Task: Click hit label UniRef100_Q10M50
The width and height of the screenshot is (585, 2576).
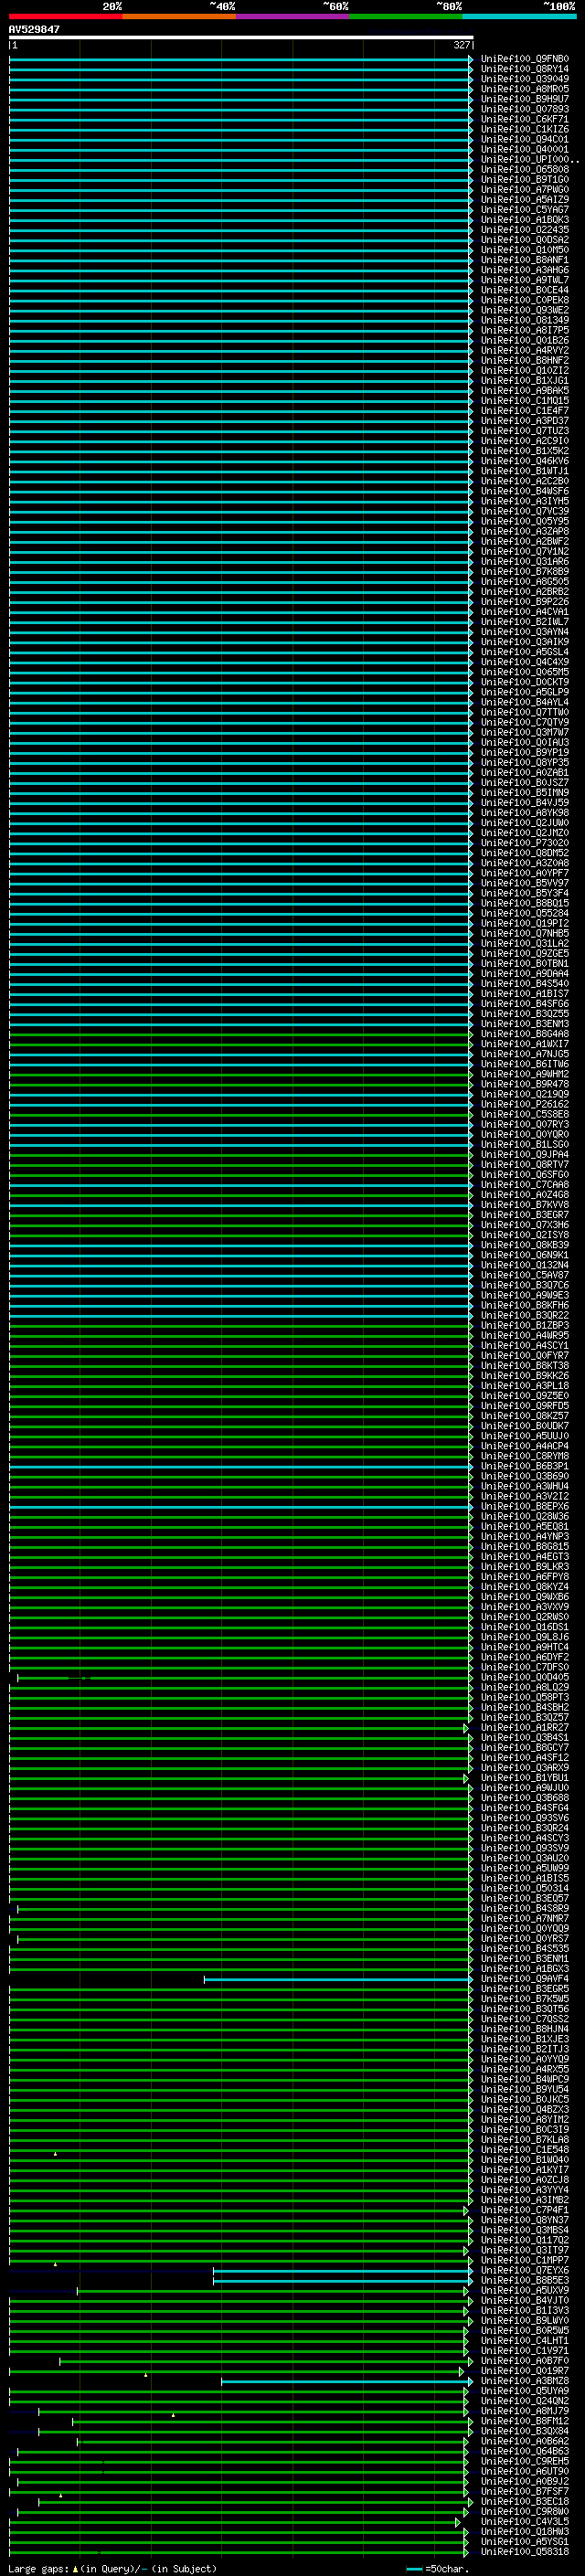Action: [525, 250]
